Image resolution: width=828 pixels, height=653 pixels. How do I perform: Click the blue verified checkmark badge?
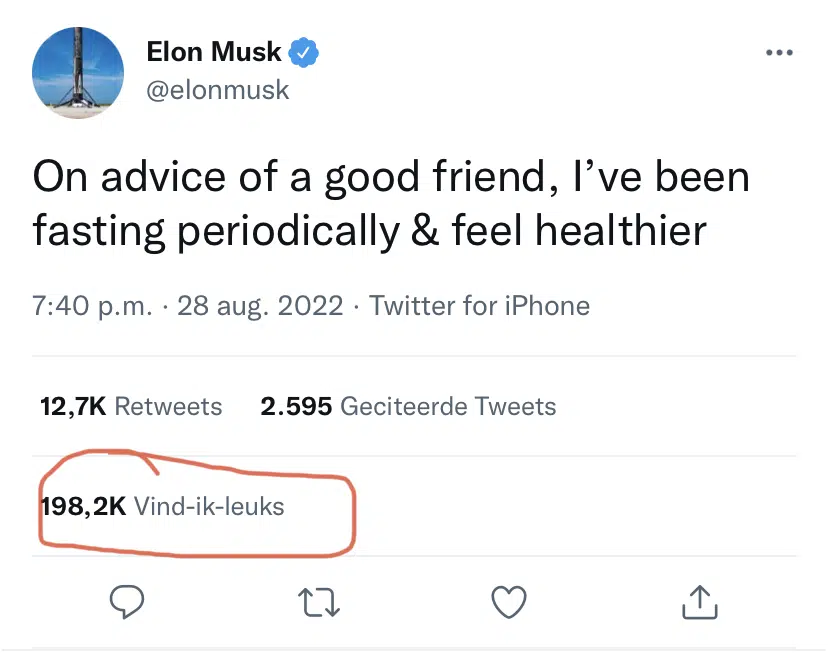pyautogui.click(x=304, y=52)
